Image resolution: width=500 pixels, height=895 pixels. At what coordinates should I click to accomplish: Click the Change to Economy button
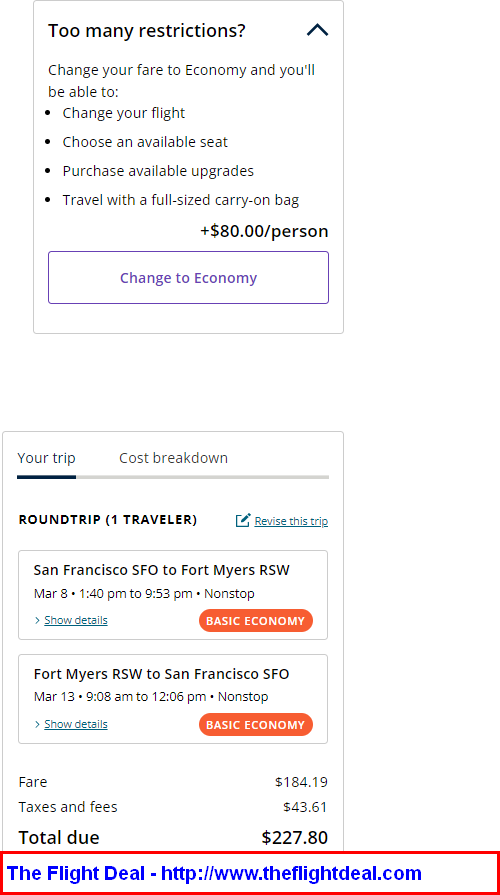(188, 277)
